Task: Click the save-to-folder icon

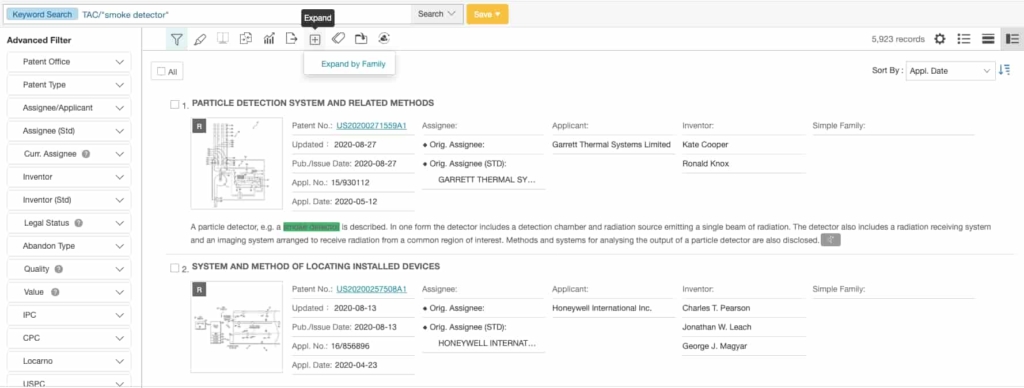Action: click(360, 39)
